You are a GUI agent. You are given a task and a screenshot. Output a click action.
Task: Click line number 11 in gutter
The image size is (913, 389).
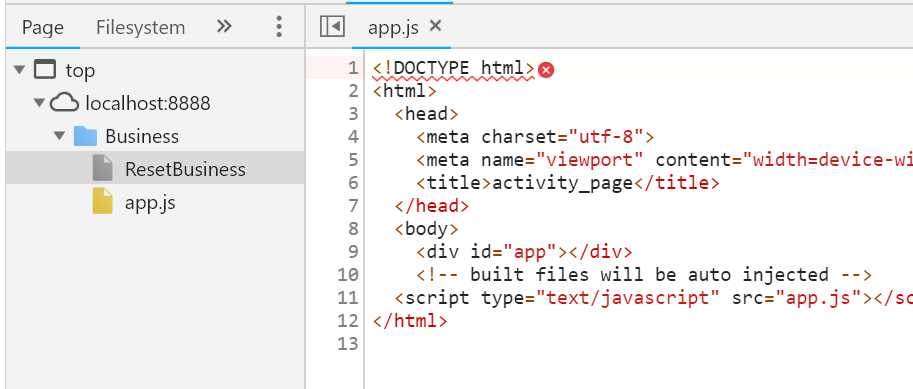point(348,298)
